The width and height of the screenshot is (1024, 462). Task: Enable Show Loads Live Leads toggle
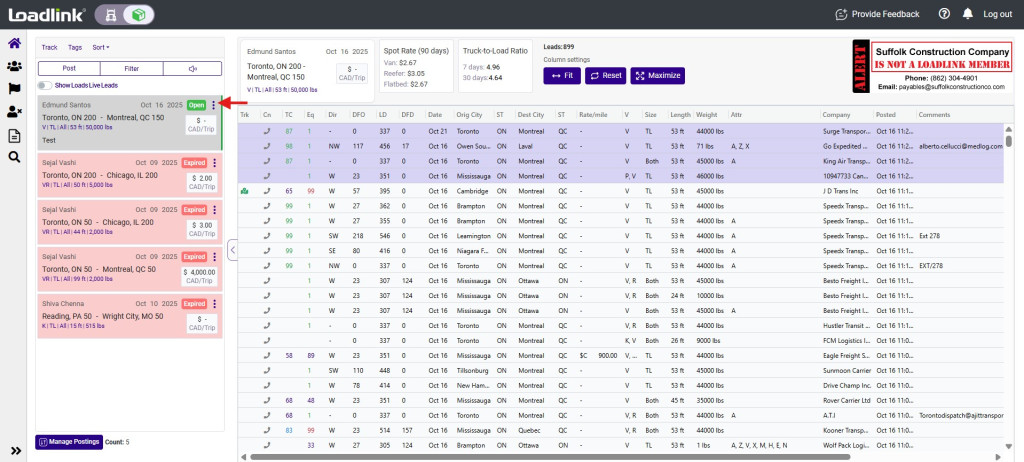pyautogui.click(x=45, y=86)
